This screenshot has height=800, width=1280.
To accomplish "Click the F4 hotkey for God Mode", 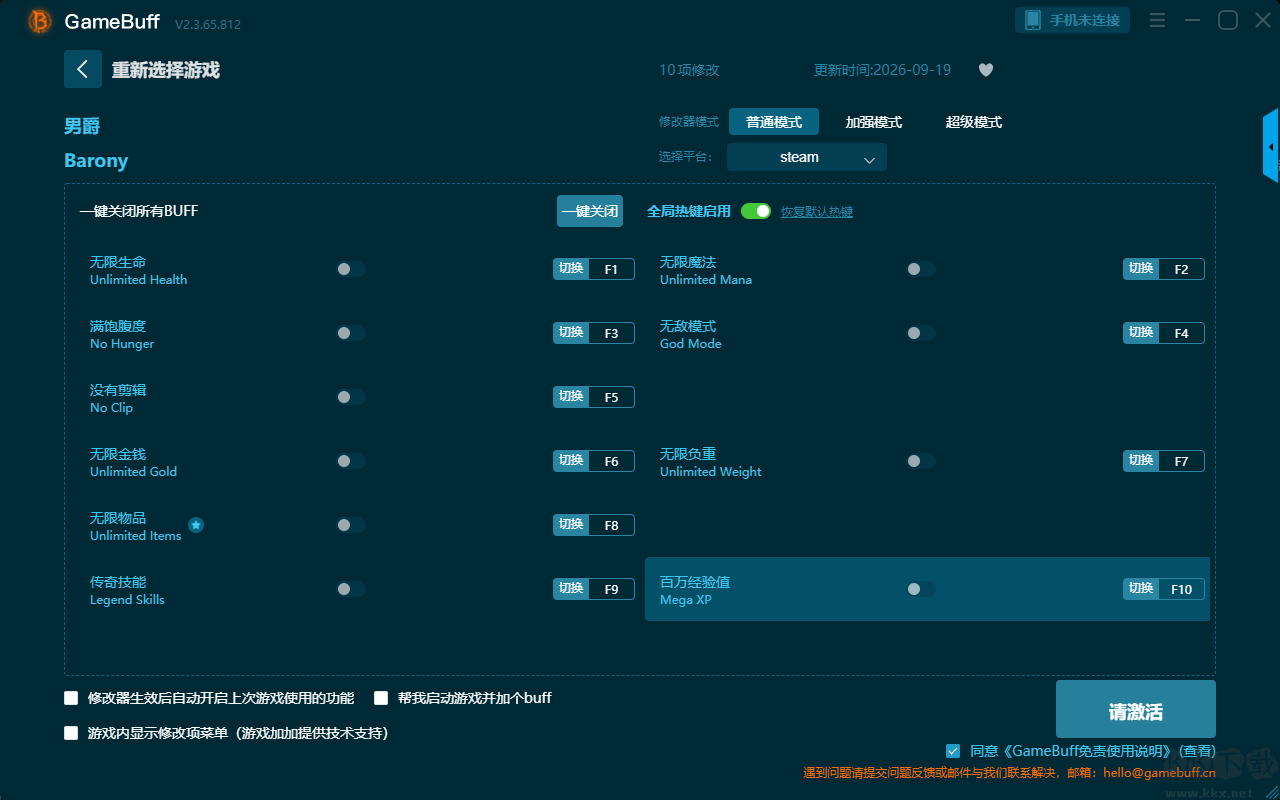I will point(1181,333).
